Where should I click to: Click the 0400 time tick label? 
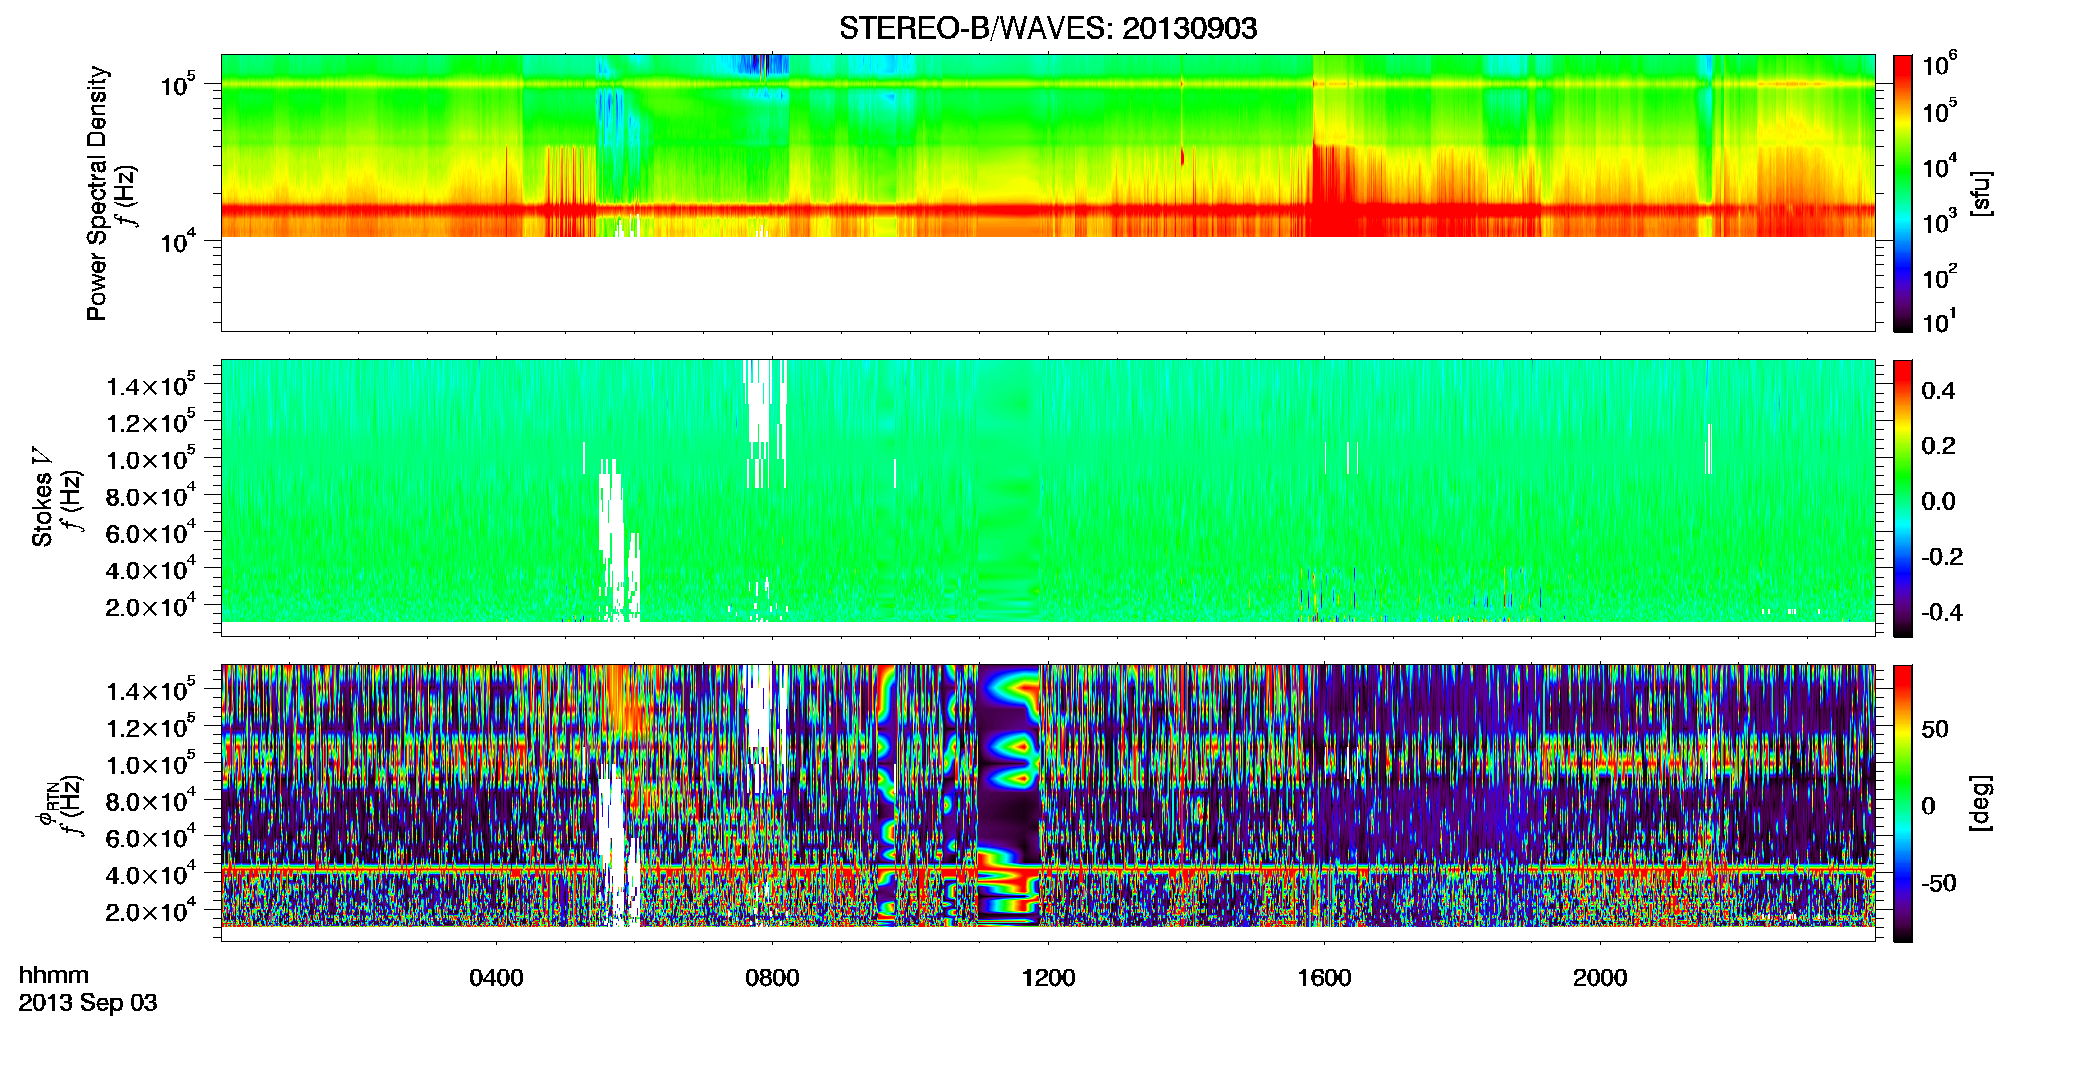click(496, 978)
